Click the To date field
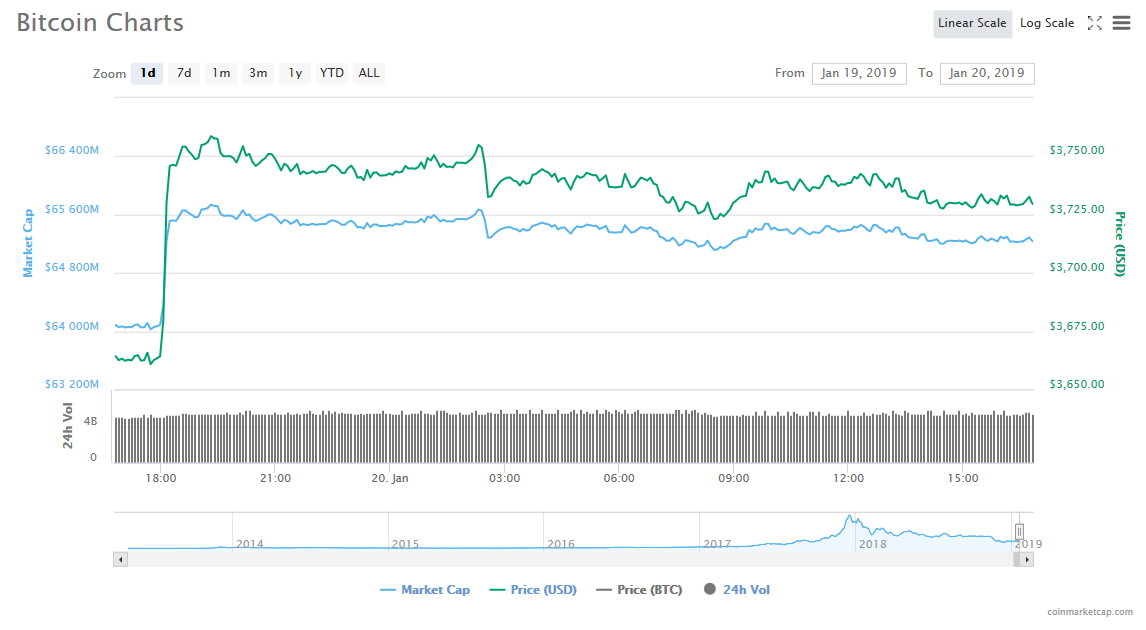1146x630 pixels. tap(987, 73)
